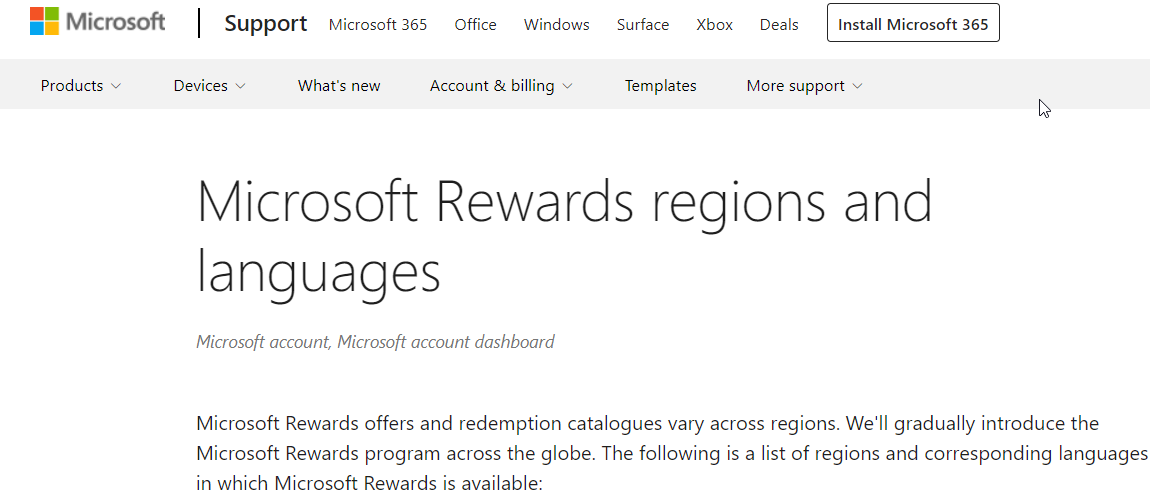Open the Microsoft 365 header link
The width and height of the screenshot is (1150, 495).
pos(378,24)
